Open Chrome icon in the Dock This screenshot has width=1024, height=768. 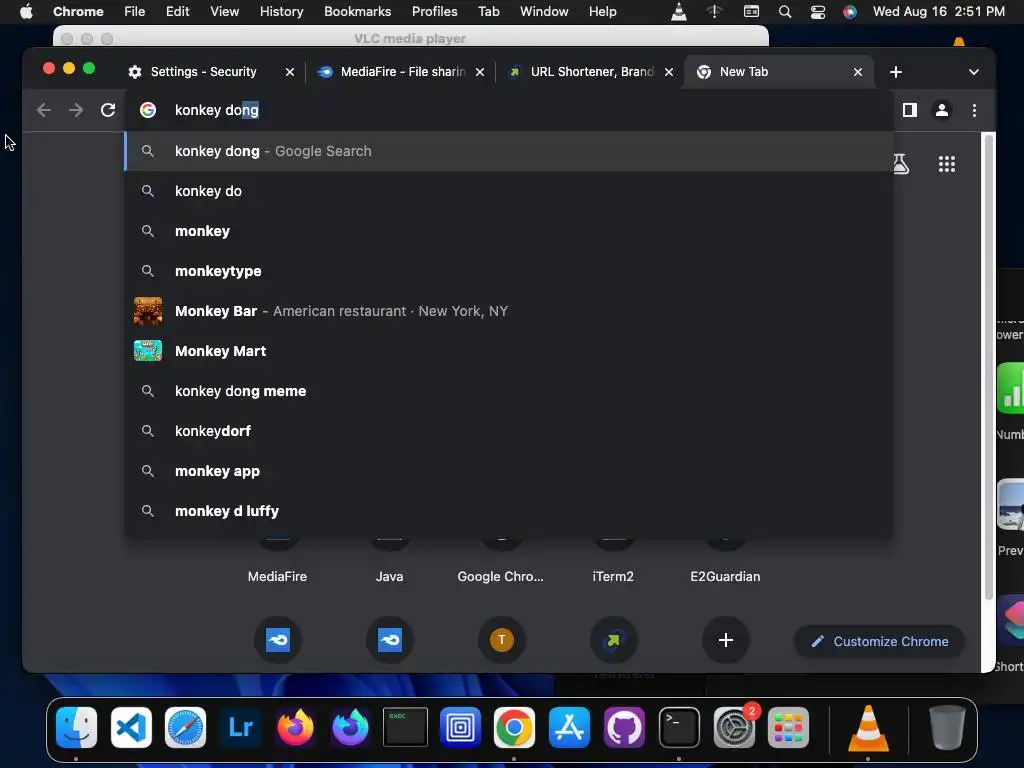514,728
